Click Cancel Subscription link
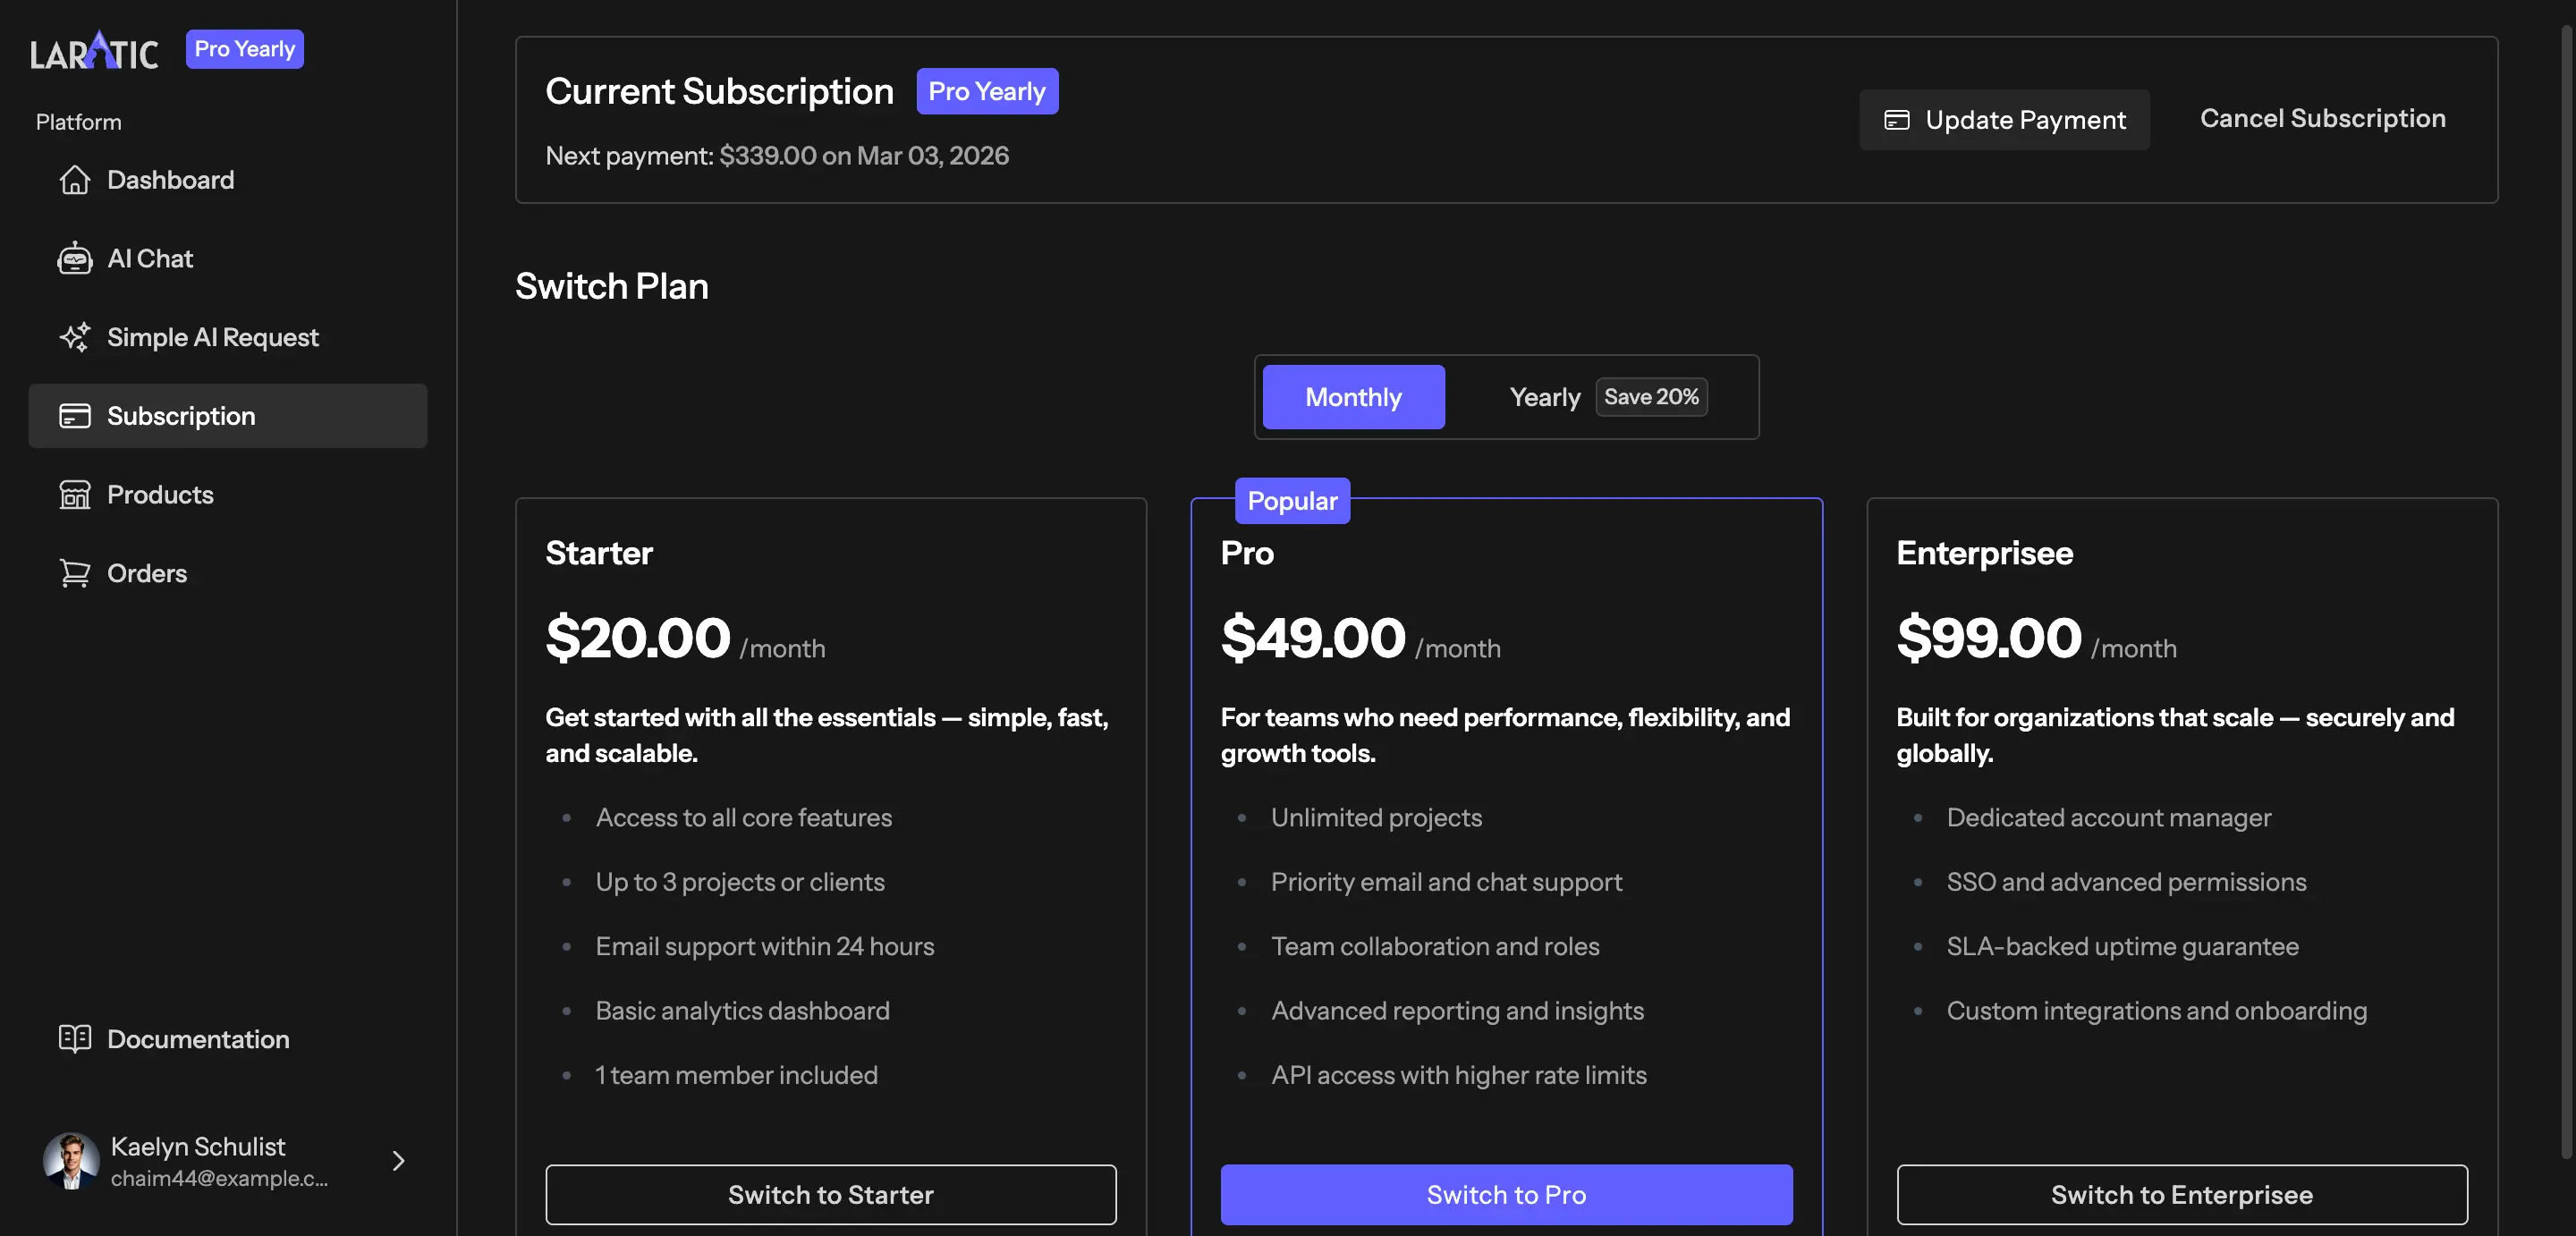 click(2322, 118)
